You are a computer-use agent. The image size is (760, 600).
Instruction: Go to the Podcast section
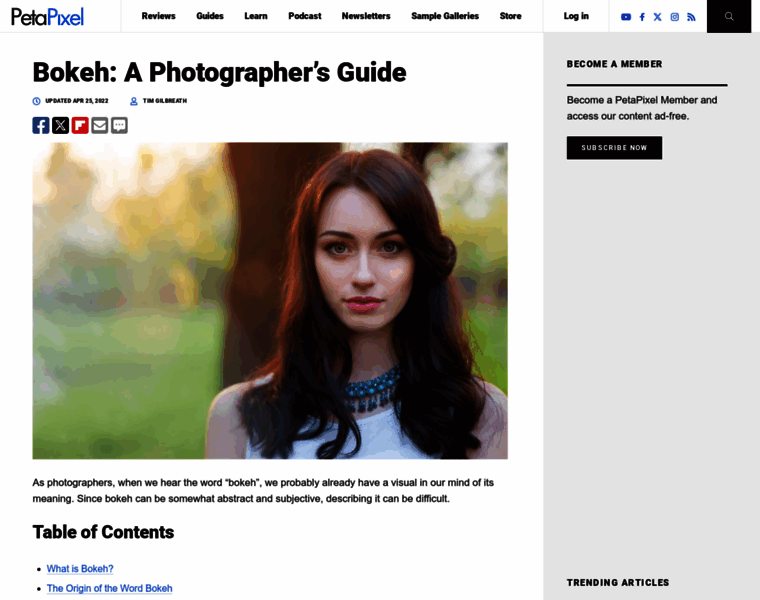click(304, 16)
